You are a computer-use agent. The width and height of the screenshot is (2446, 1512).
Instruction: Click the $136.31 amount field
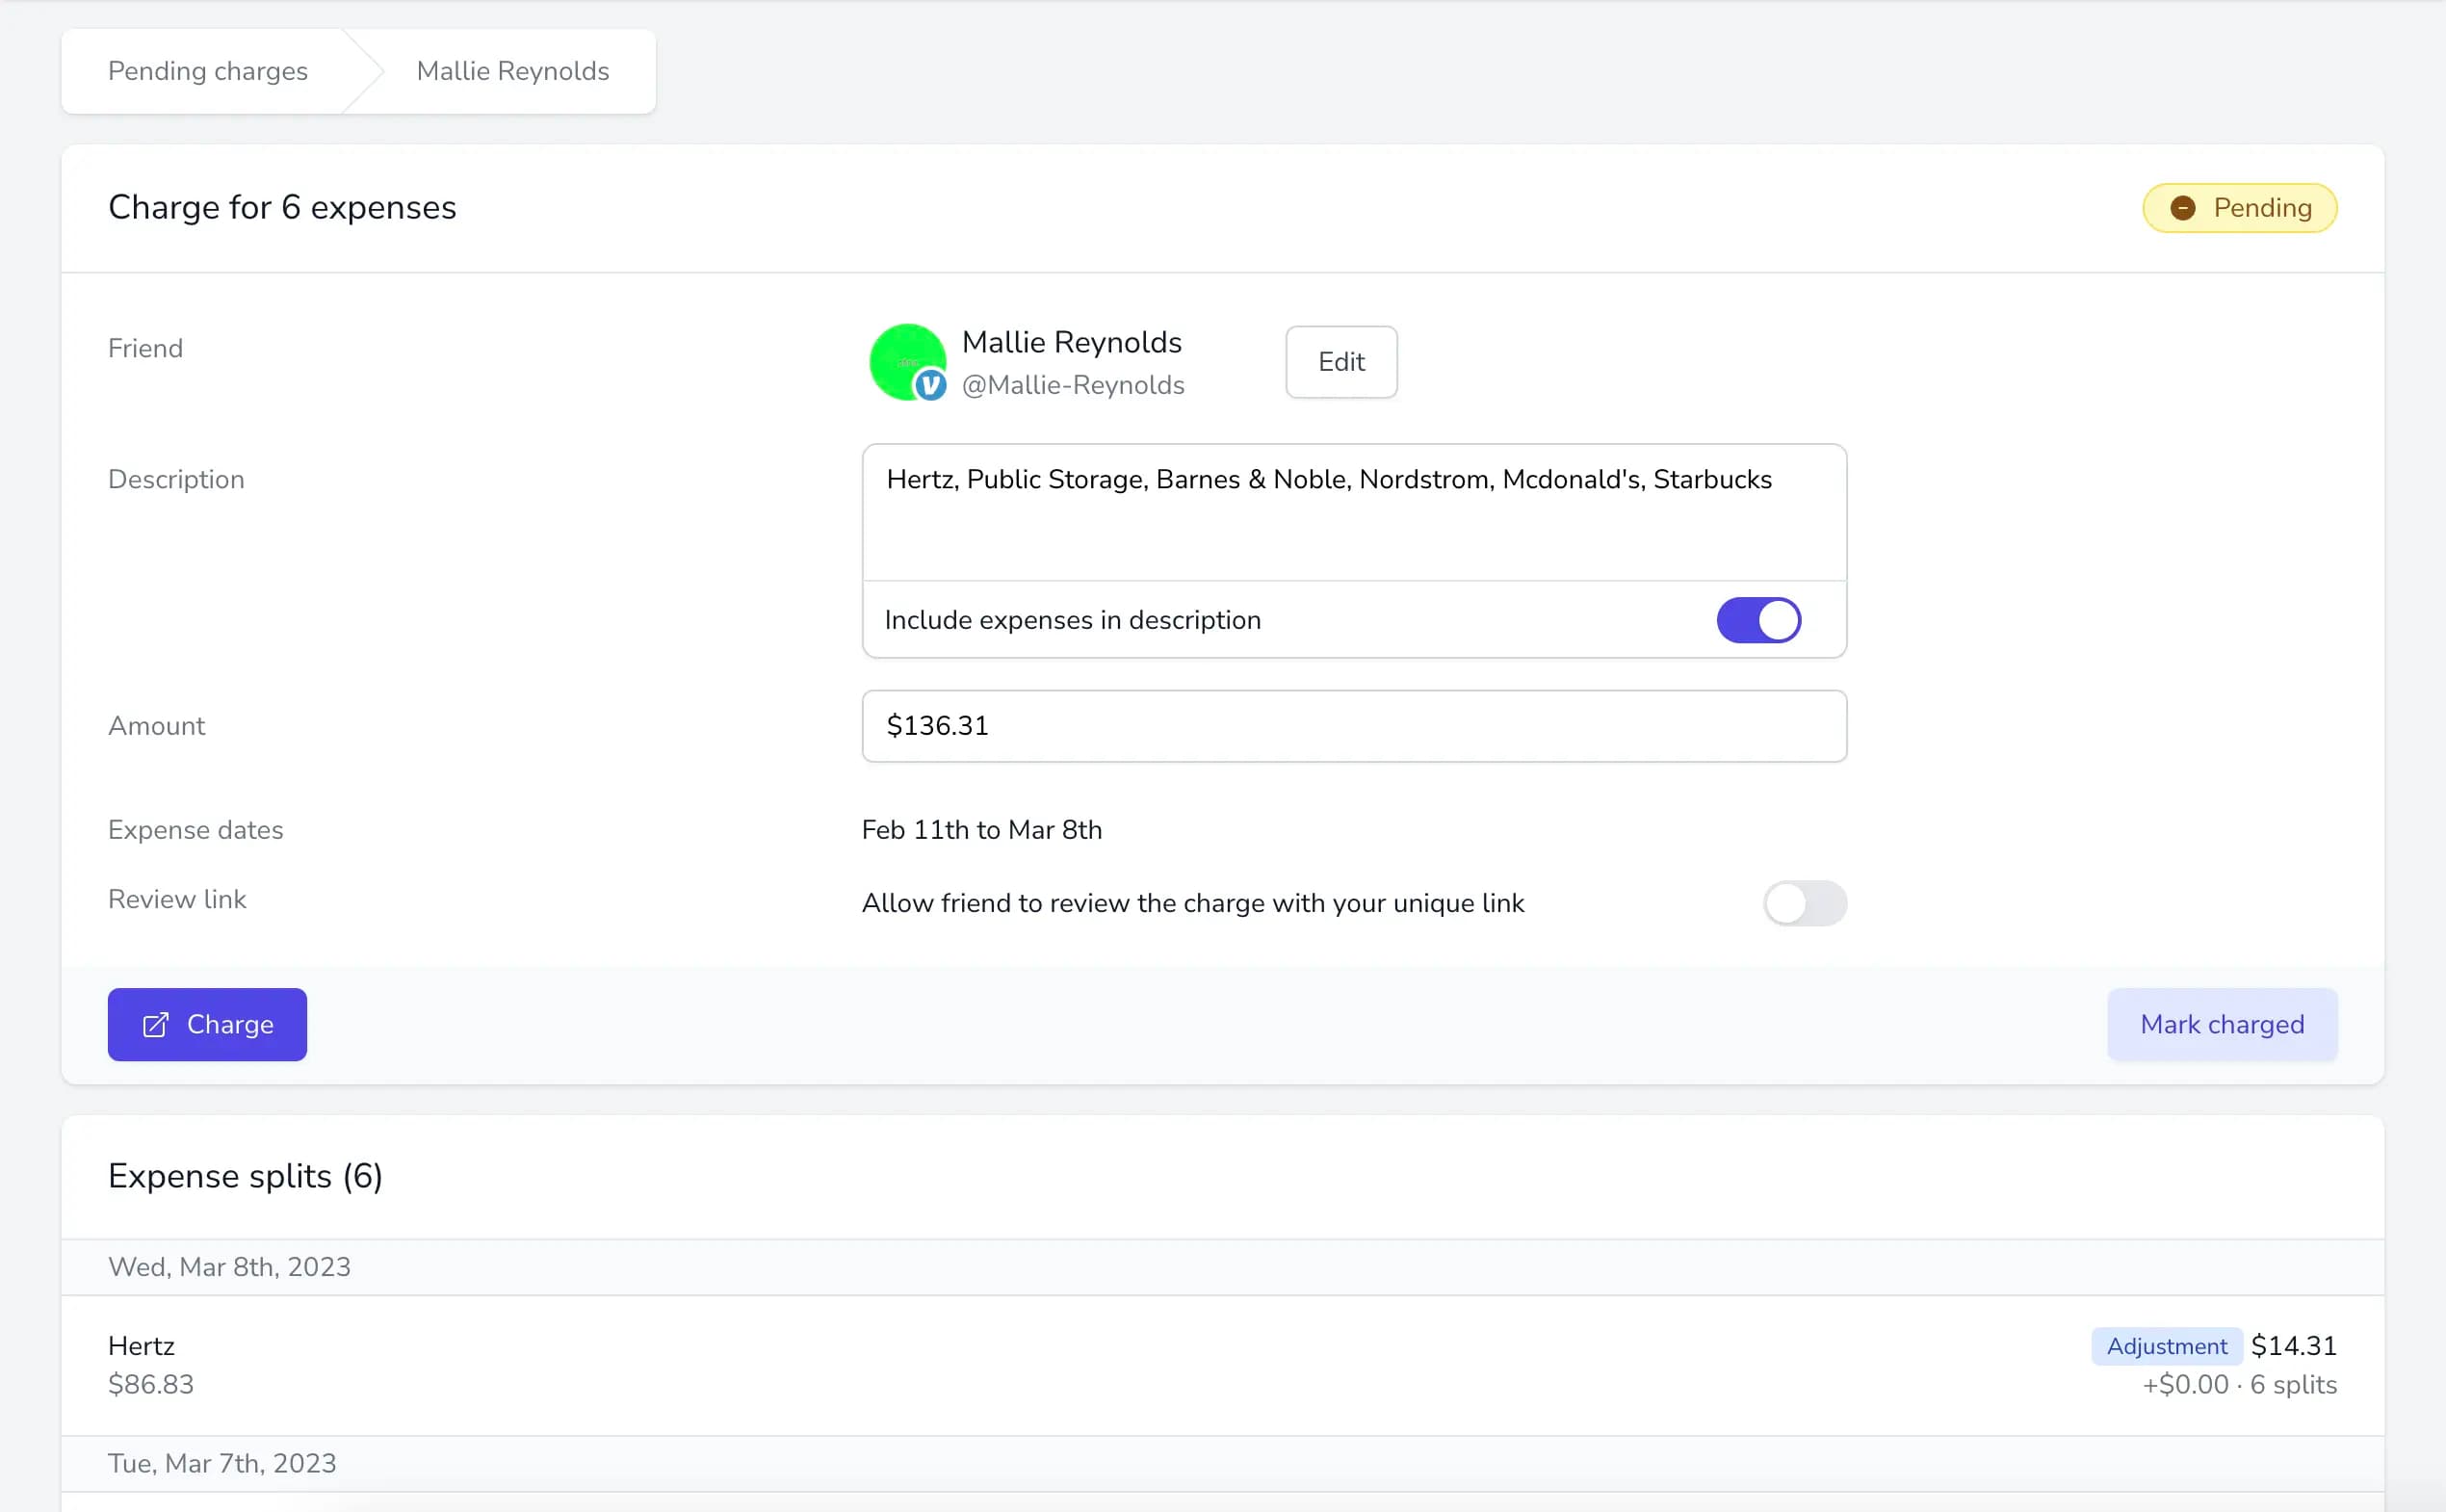[1354, 726]
